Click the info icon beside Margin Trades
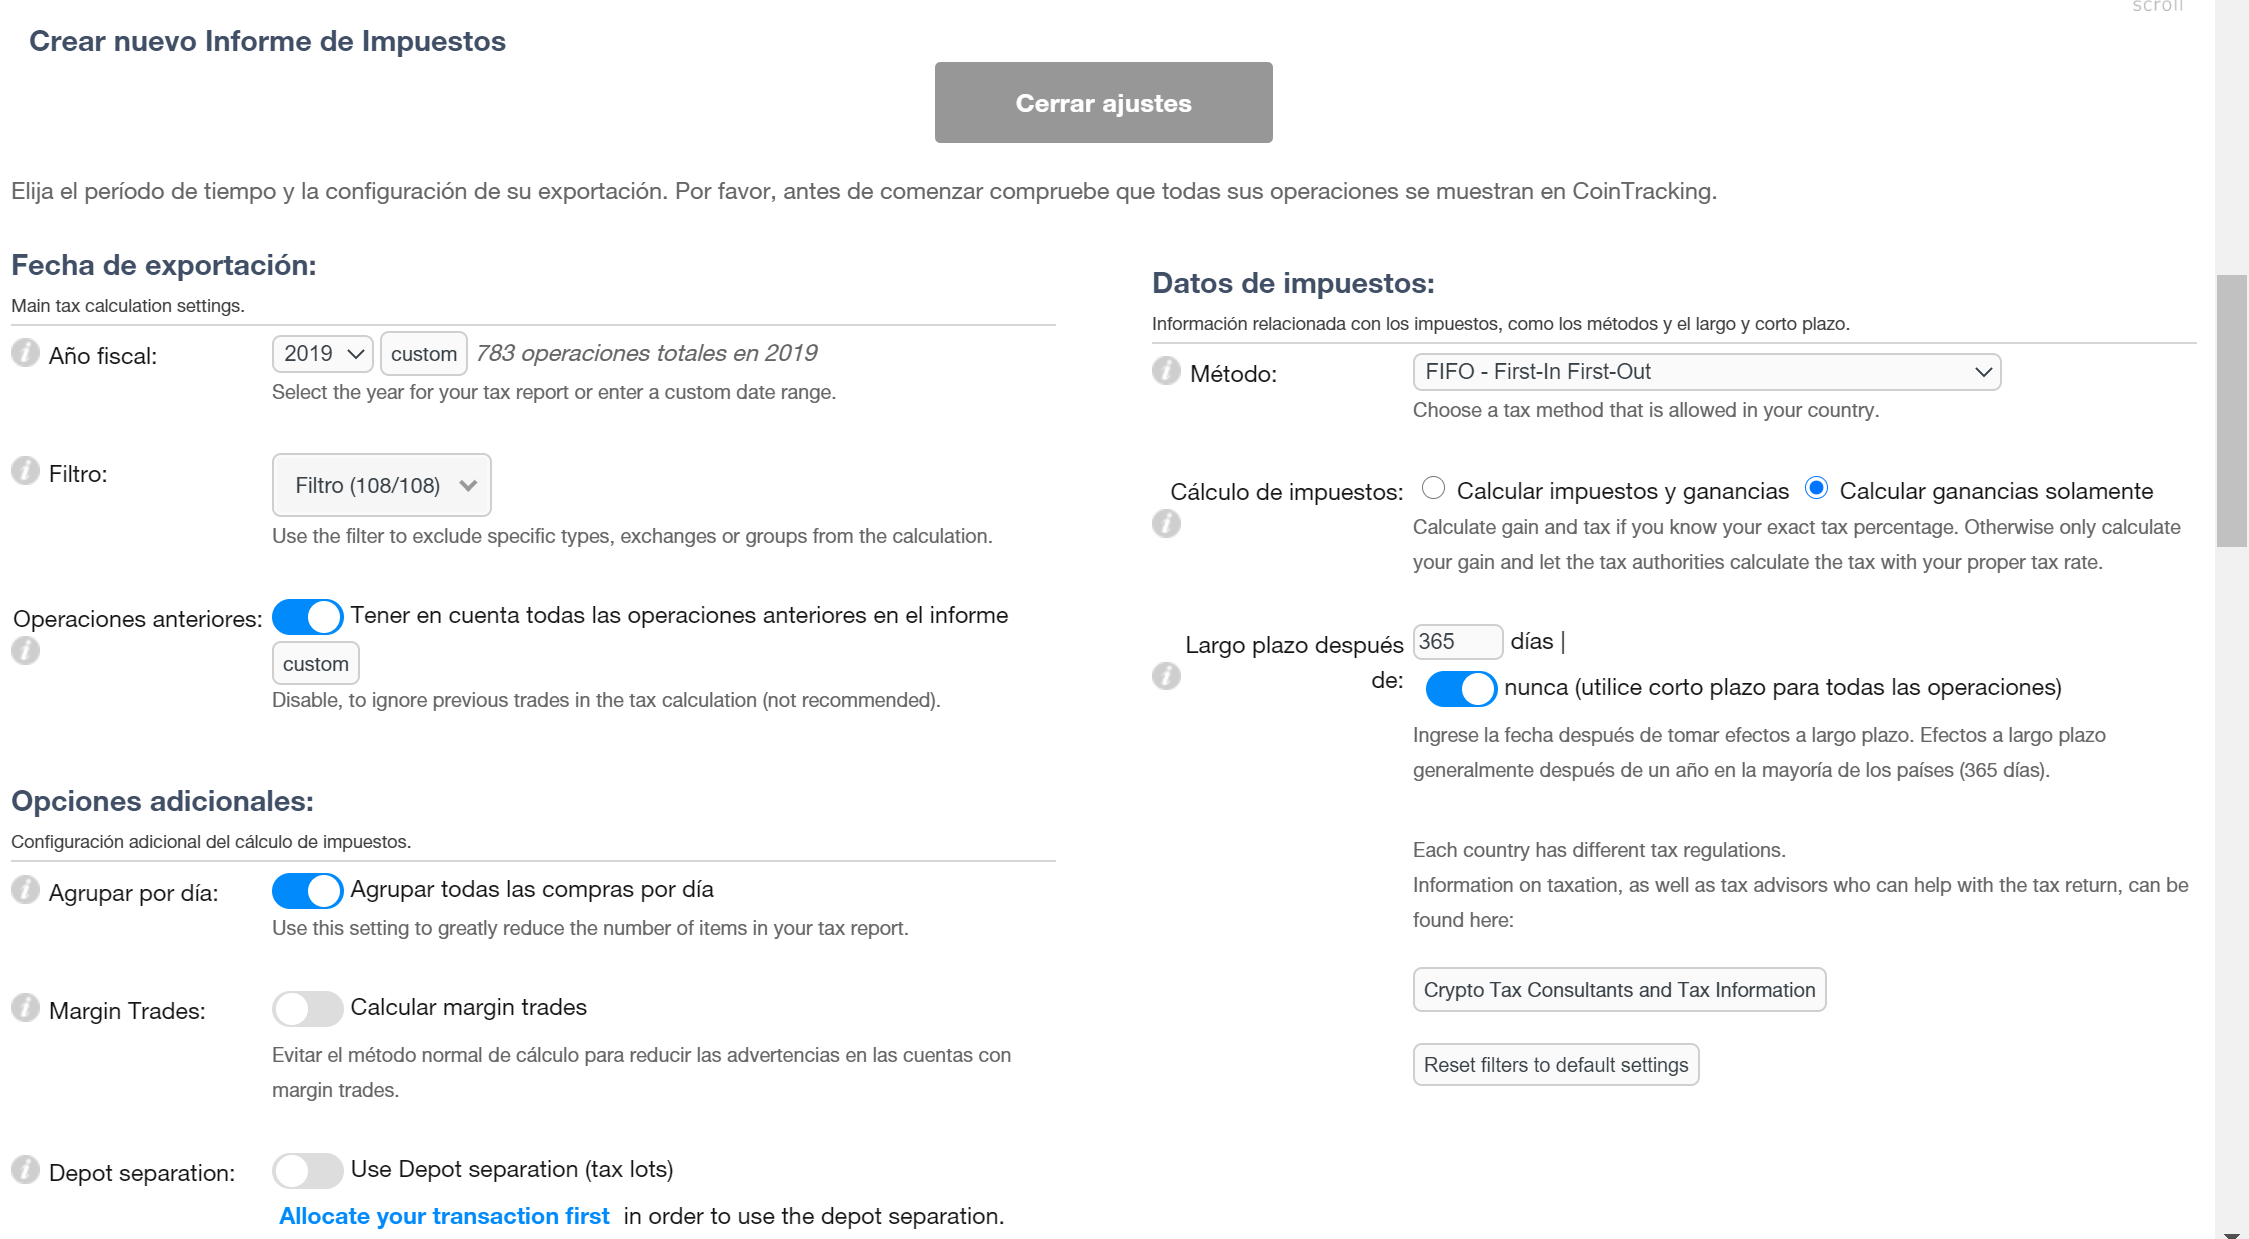The image size is (2249, 1239). tap(25, 1008)
